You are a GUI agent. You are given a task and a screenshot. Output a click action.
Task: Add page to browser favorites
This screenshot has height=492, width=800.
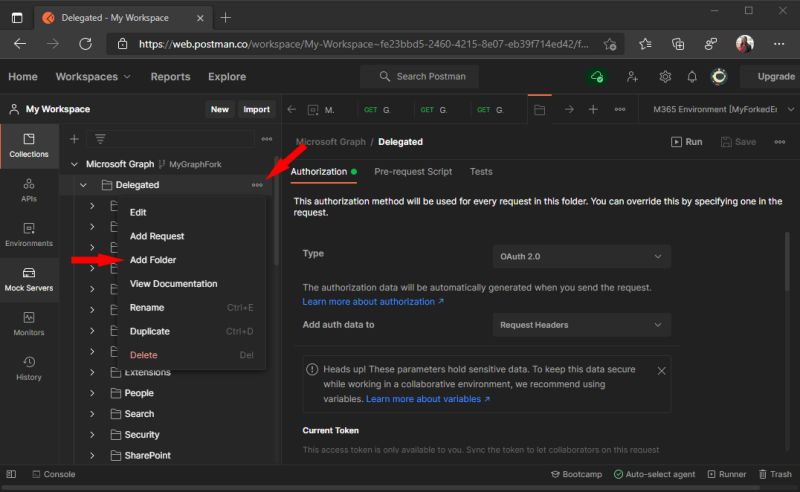610,44
